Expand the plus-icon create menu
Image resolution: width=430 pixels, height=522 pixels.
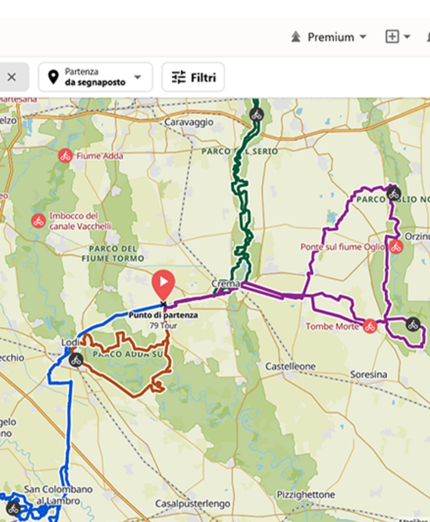[x=398, y=37]
